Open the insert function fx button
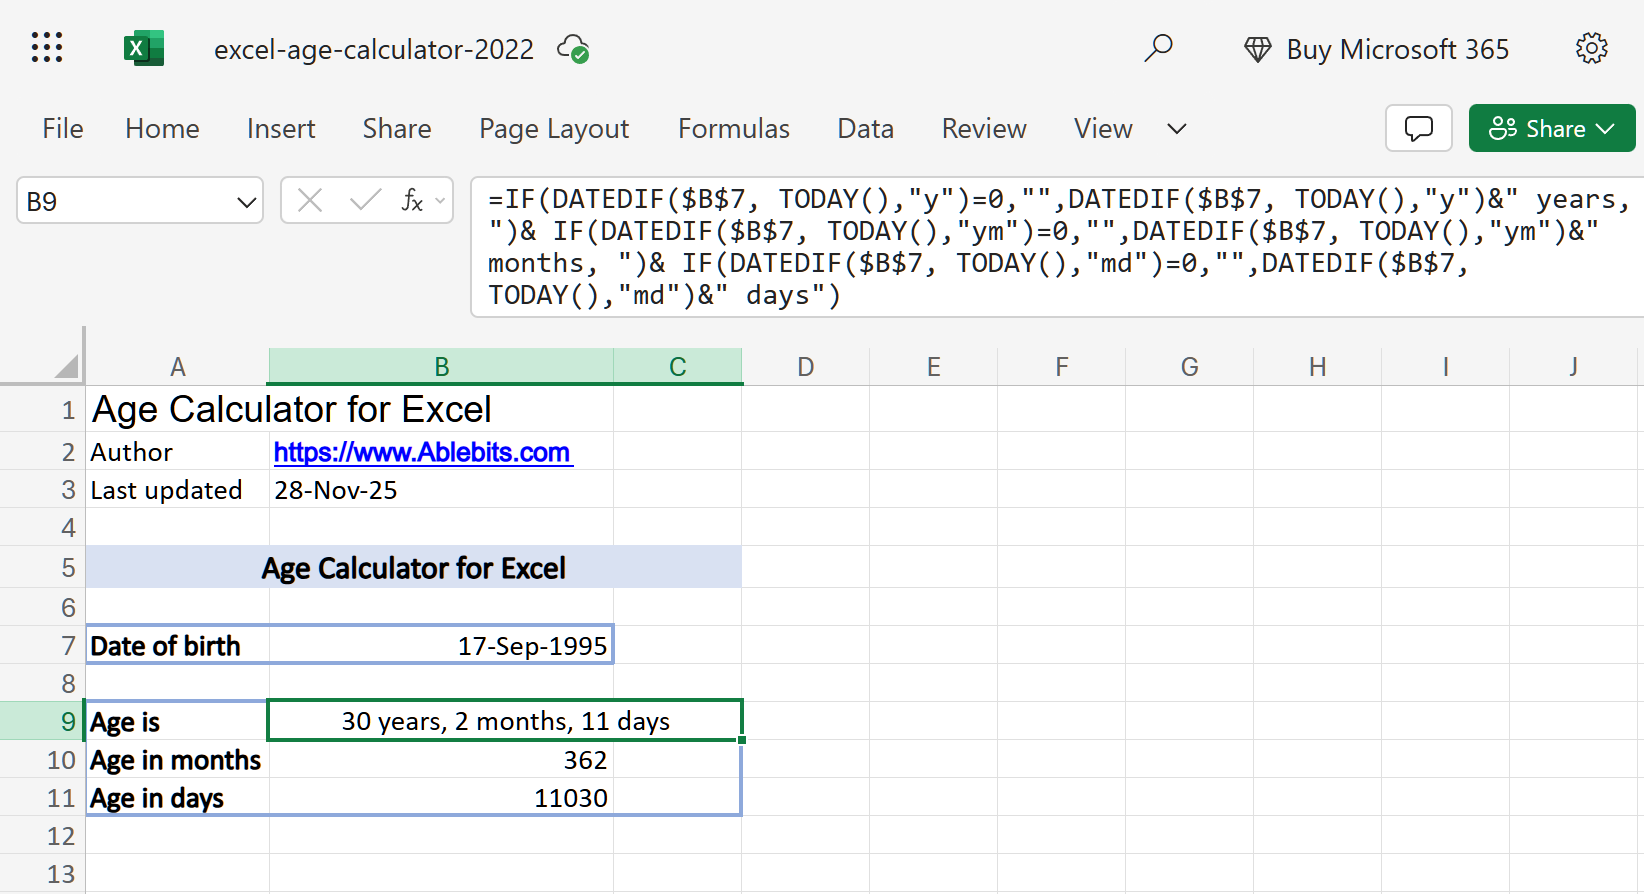This screenshot has width=1644, height=894. [411, 201]
